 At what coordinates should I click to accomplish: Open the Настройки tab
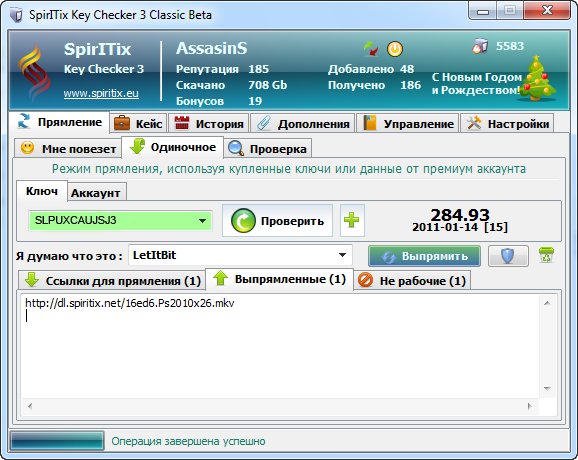507,123
